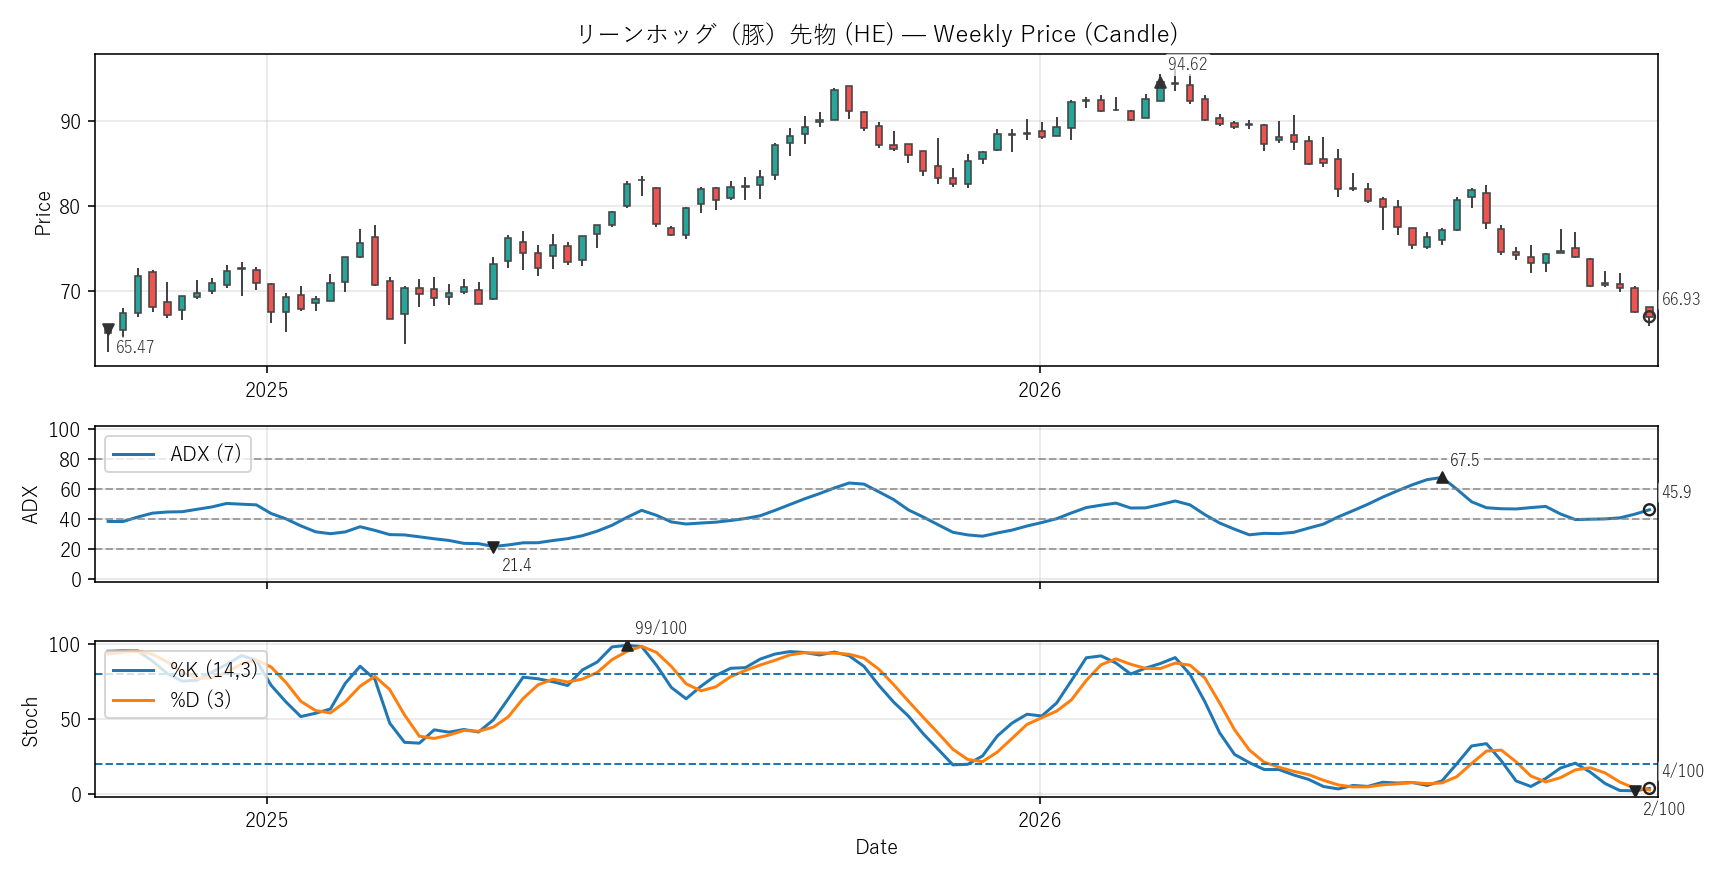The width and height of the screenshot is (1728, 878).
Task: Click the Date x-axis label
Action: [876, 847]
